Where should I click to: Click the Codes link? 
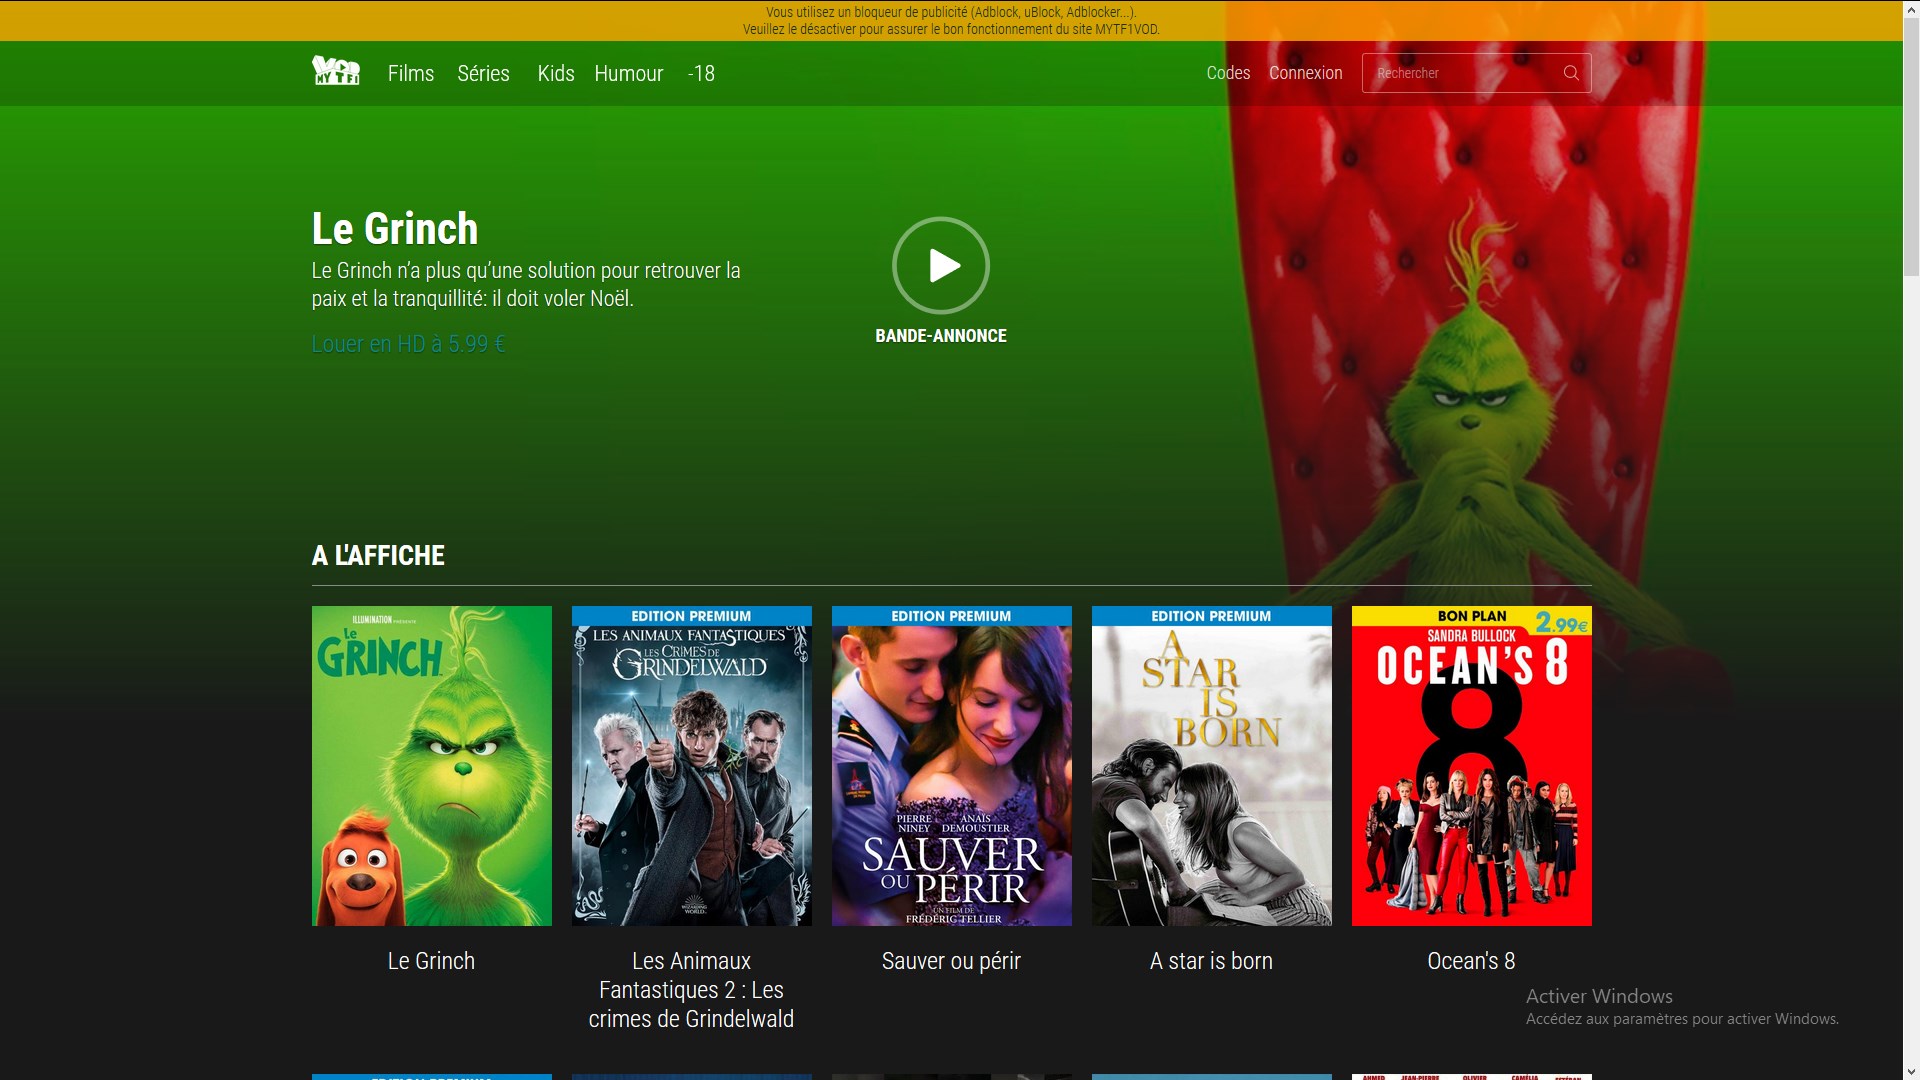[1227, 73]
